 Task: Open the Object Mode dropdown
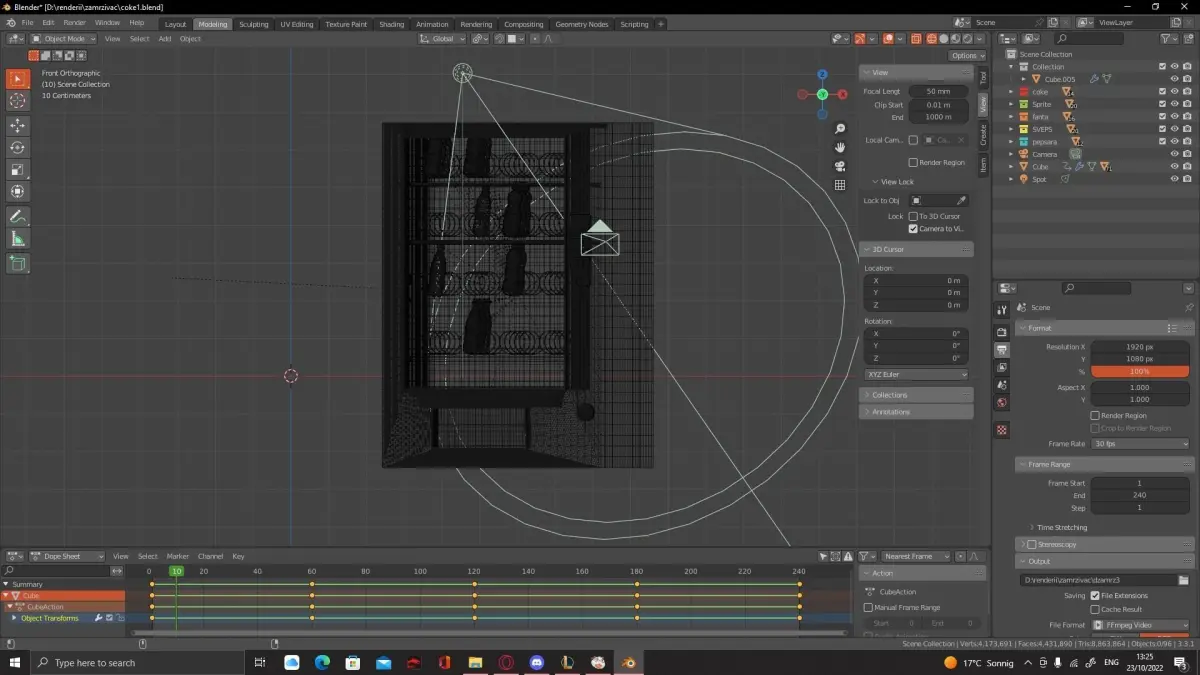(x=64, y=39)
